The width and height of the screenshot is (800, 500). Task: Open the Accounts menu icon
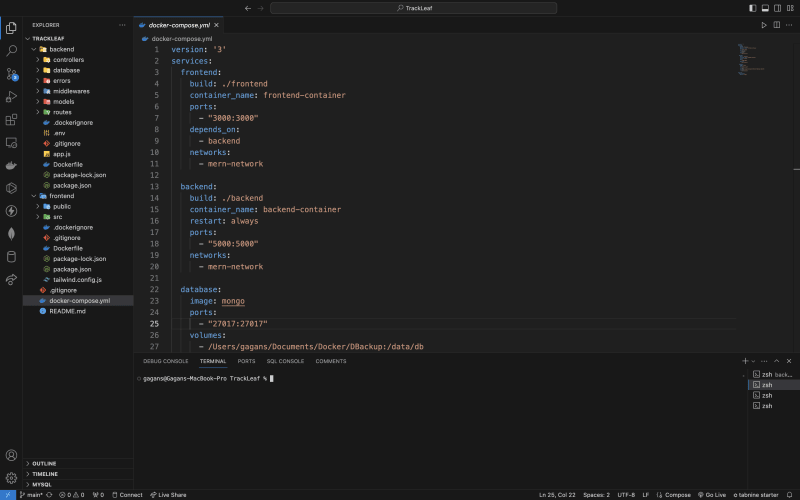(x=11, y=455)
